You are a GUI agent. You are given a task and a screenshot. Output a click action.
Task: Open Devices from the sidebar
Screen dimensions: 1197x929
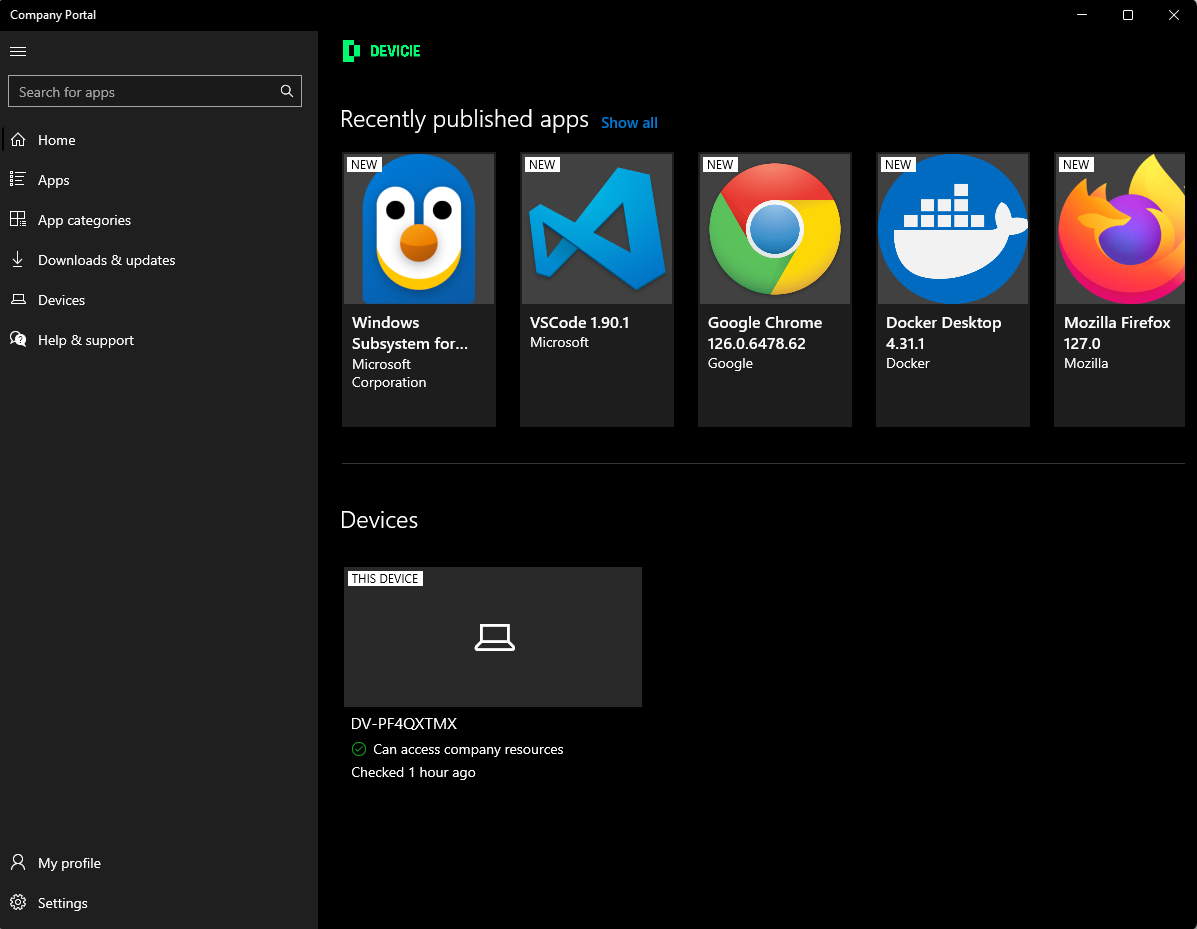[x=159, y=300]
